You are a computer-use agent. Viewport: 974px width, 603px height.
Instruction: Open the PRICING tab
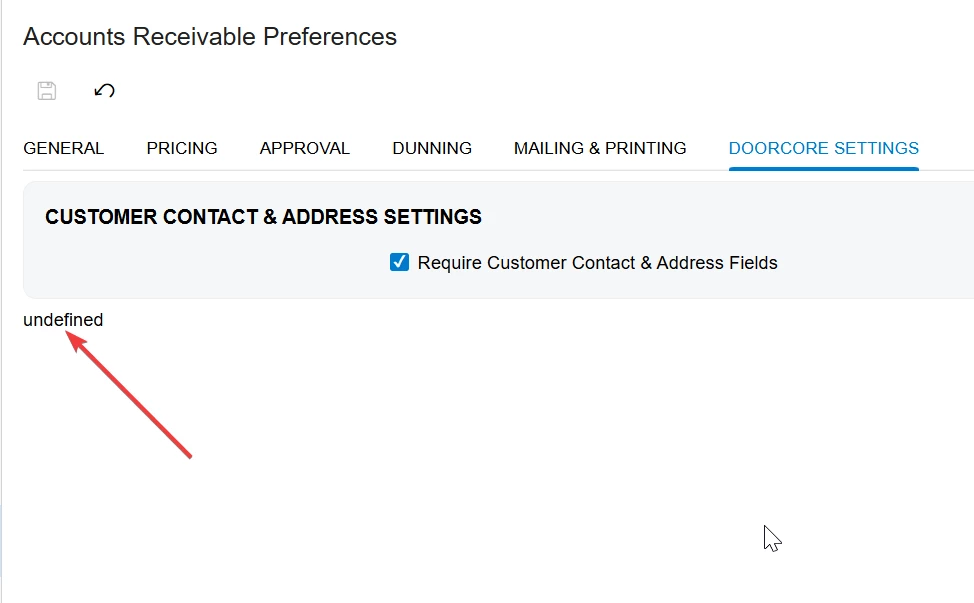pyautogui.click(x=182, y=148)
